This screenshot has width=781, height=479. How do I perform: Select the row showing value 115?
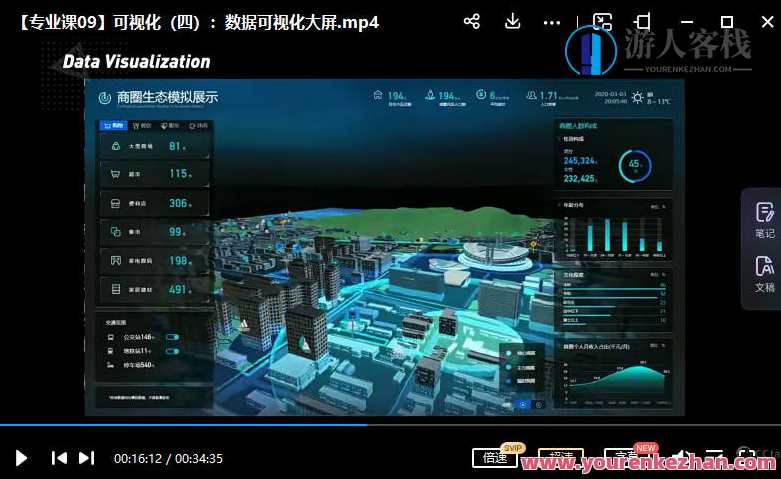tap(154, 174)
